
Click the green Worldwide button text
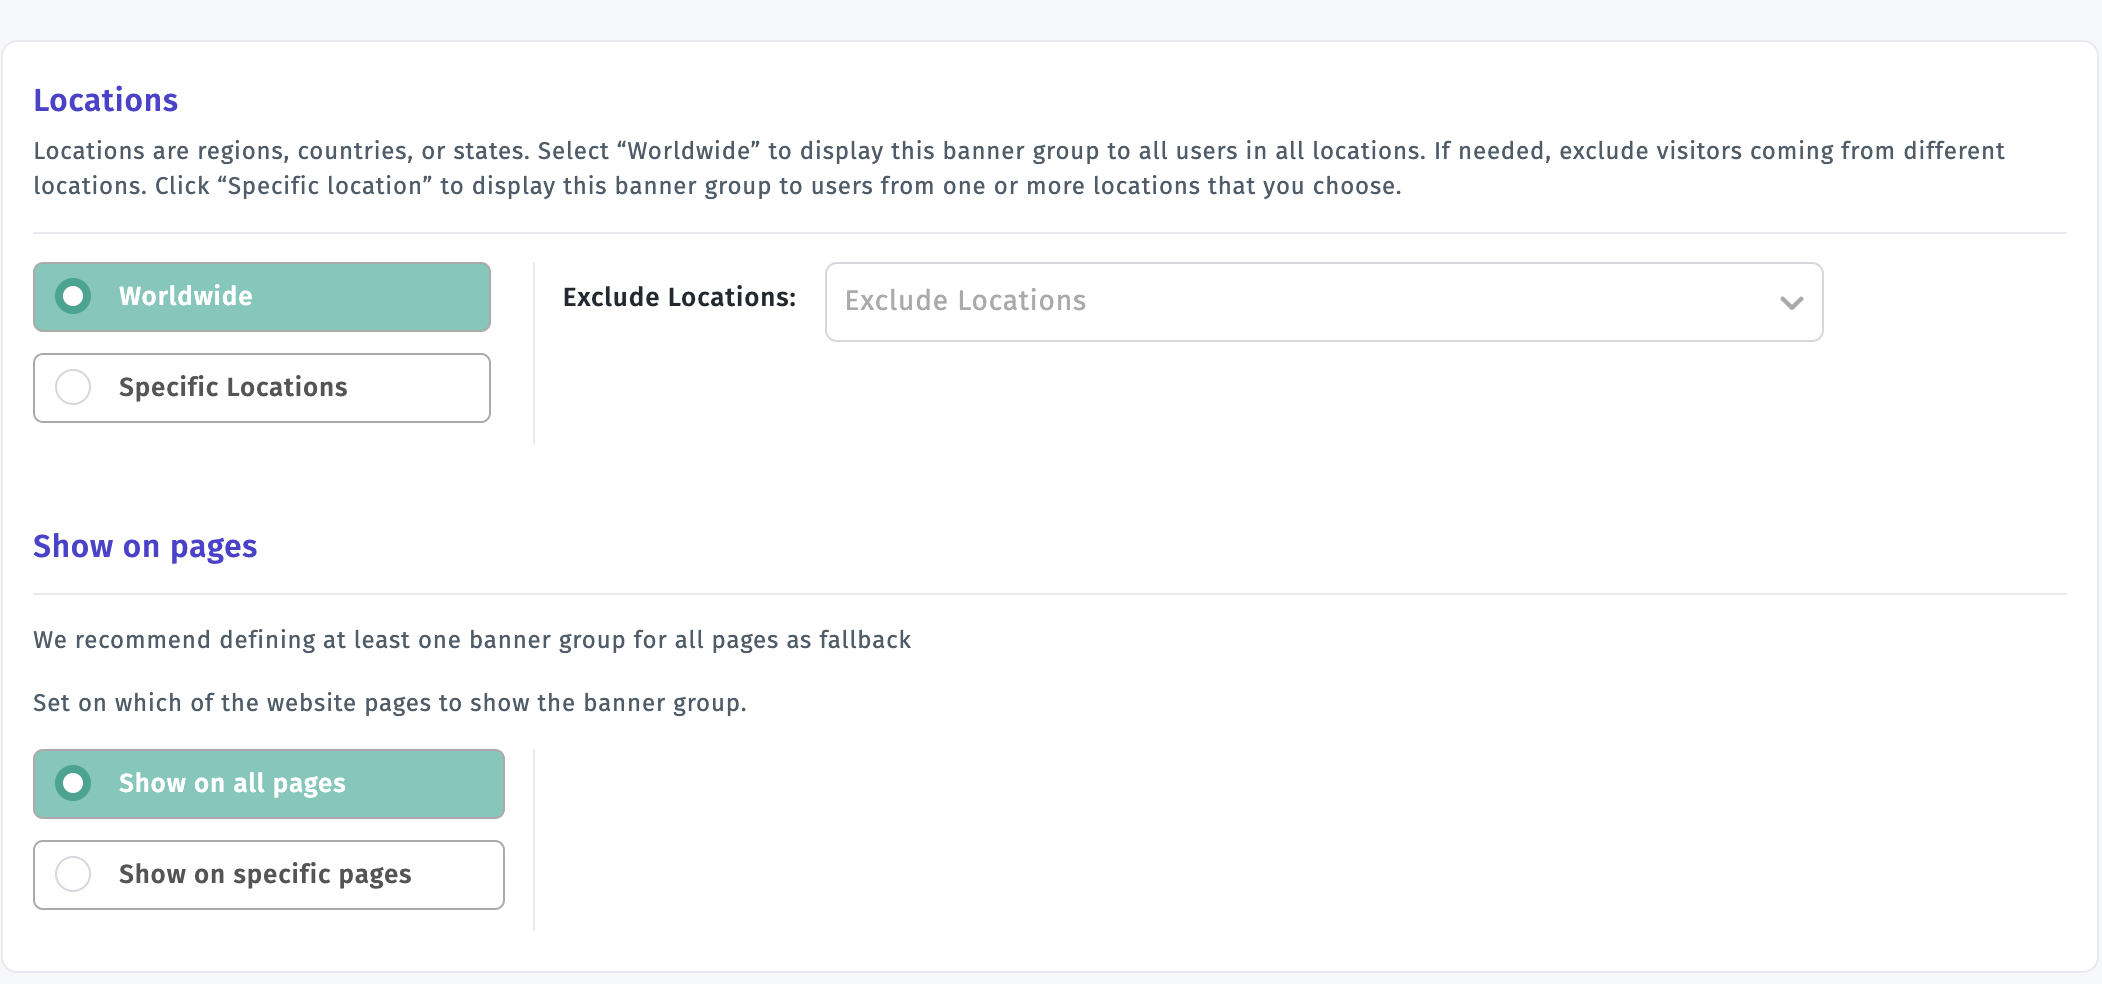186,296
